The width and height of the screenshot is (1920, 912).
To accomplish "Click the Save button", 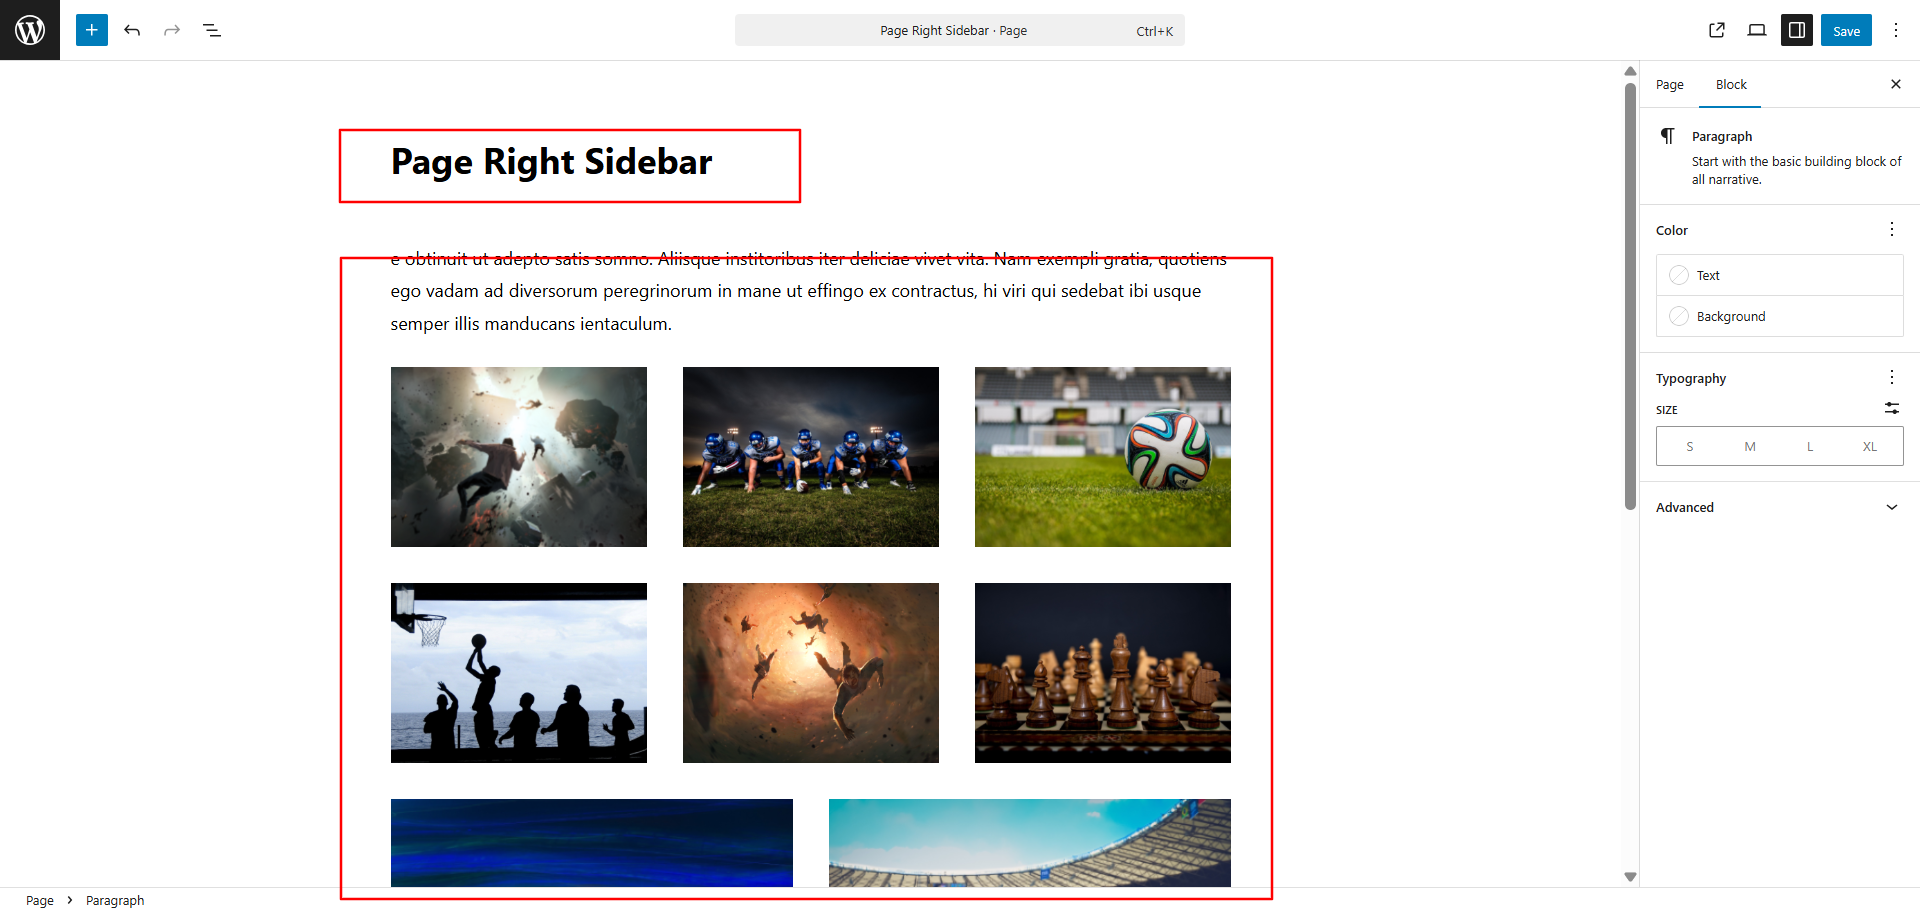I will pos(1846,30).
